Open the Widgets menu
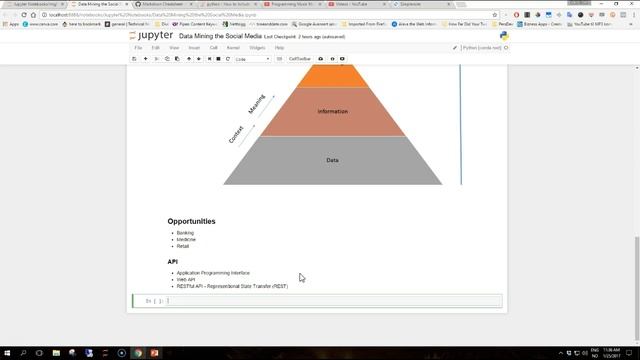The image size is (640, 360). click(x=257, y=48)
